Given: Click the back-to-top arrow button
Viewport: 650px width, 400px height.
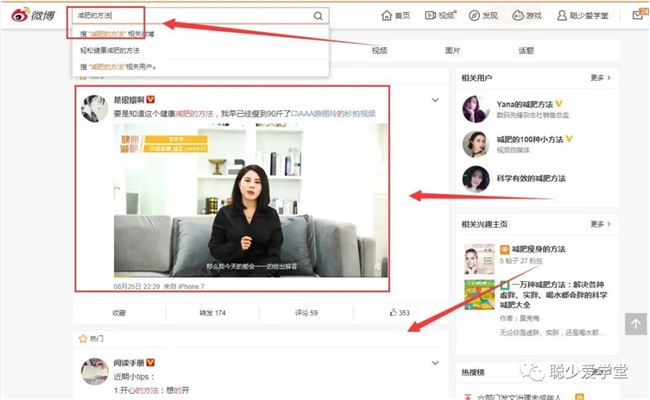Looking at the screenshot, I should [x=636, y=324].
